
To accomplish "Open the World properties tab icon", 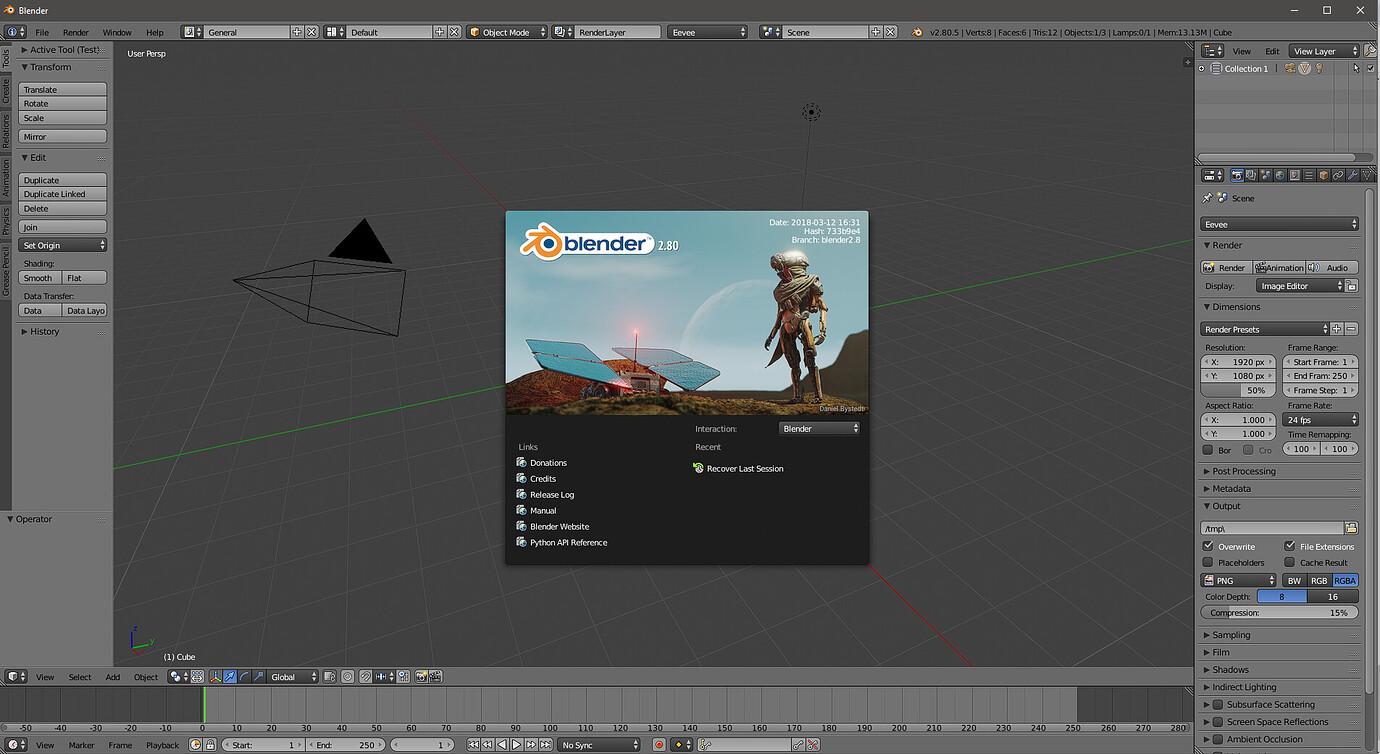I will pyautogui.click(x=1280, y=175).
